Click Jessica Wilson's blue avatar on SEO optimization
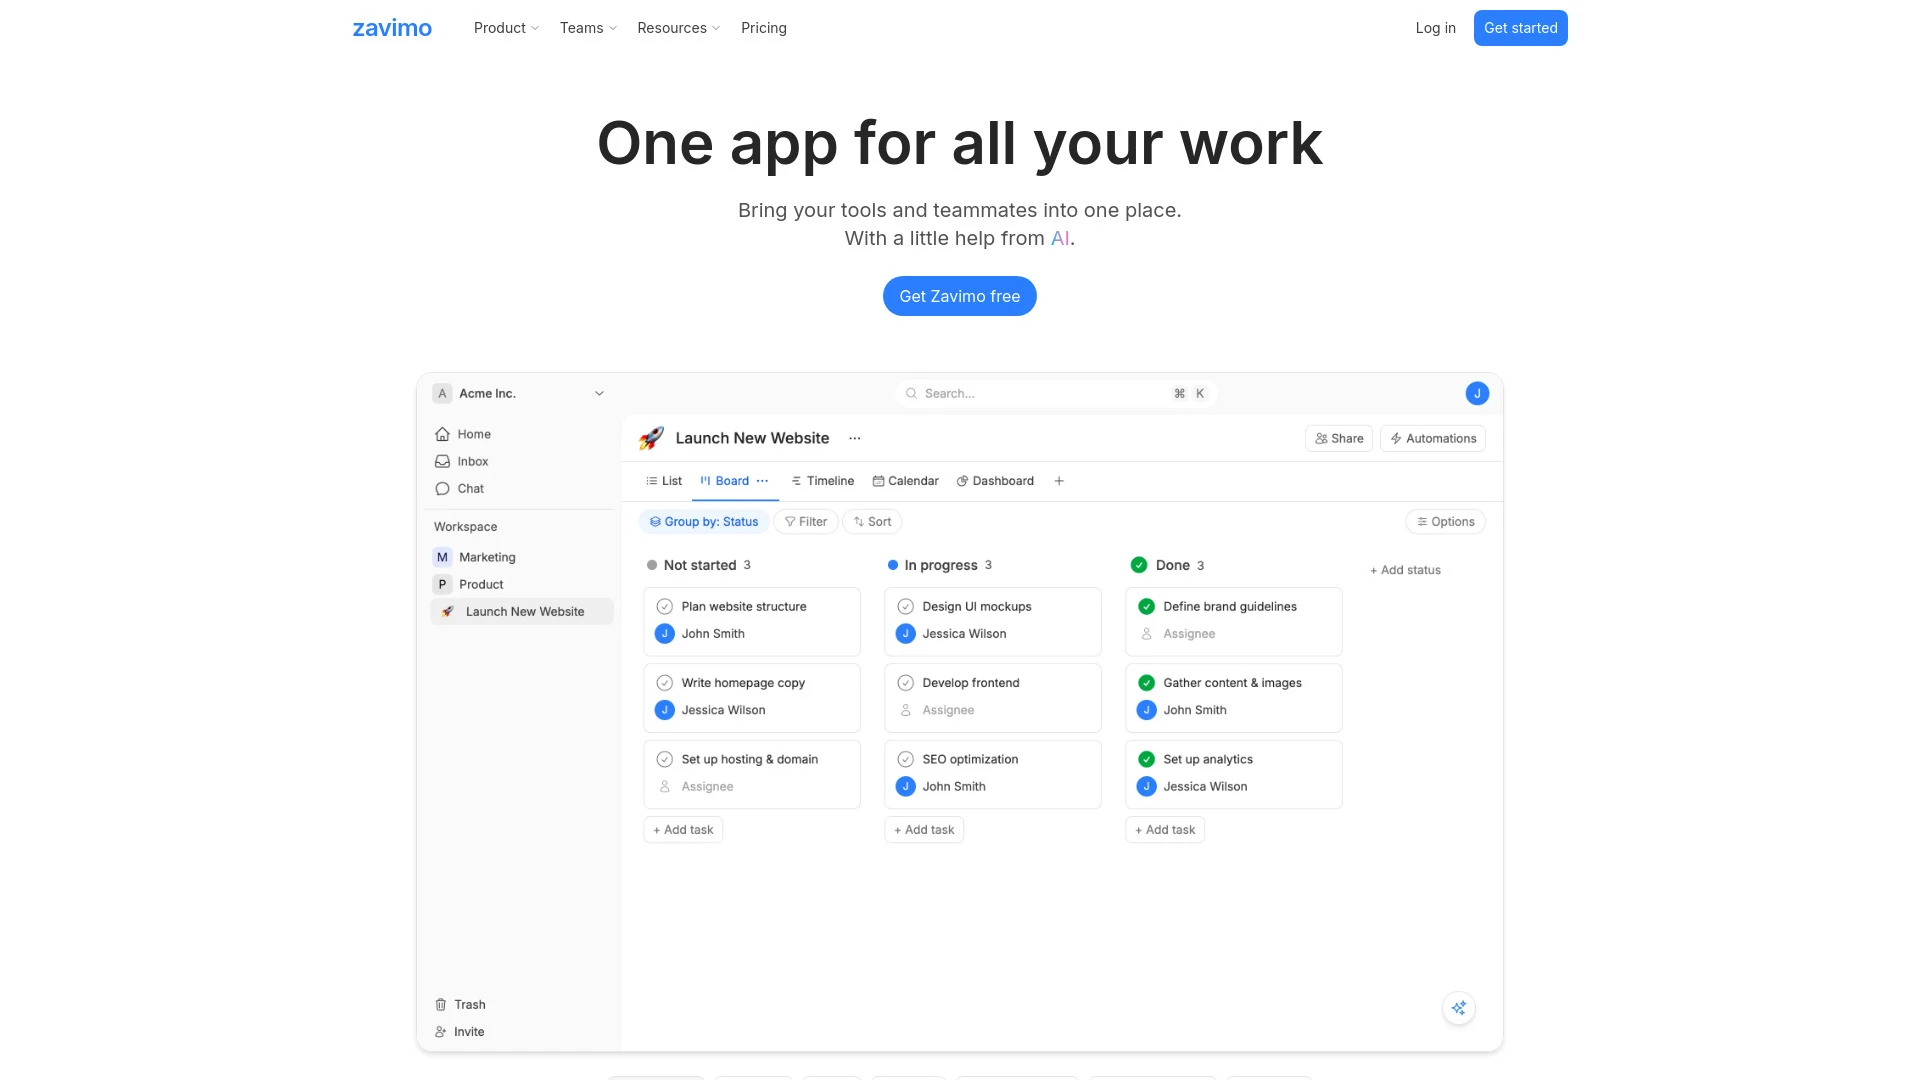 click(906, 786)
